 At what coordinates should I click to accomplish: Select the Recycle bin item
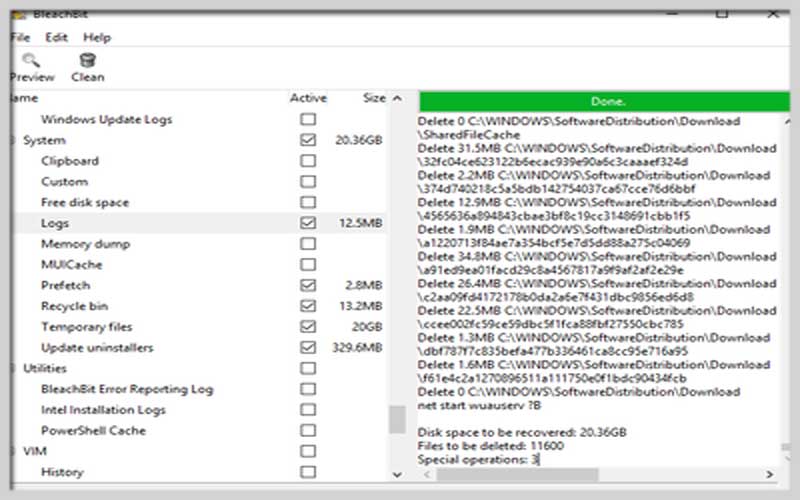coord(74,306)
